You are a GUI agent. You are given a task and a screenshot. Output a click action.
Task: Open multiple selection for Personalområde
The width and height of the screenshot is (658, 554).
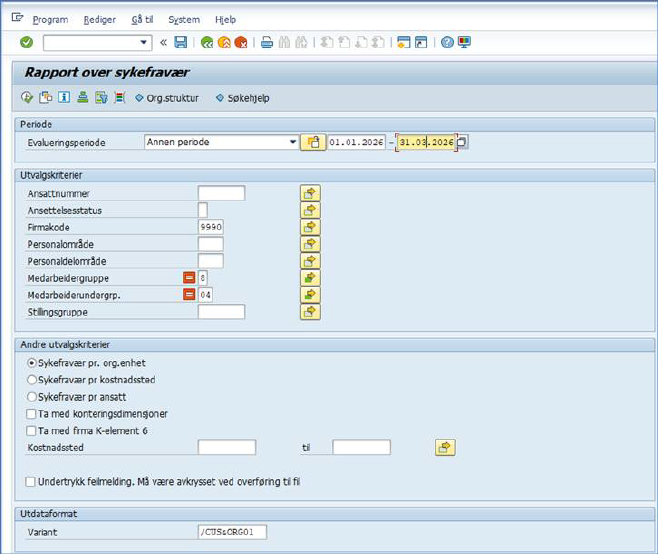click(310, 244)
